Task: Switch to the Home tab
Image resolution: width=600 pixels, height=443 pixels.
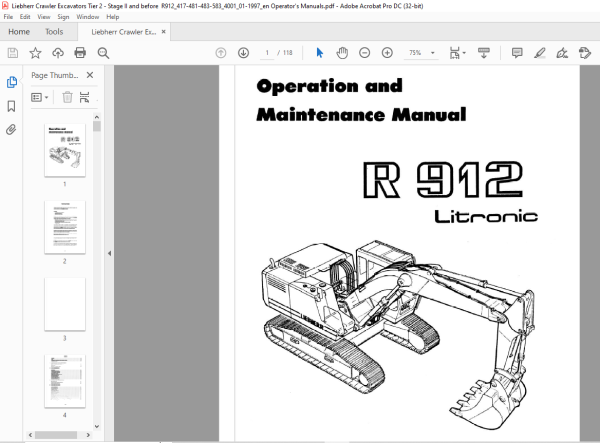Action: (x=19, y=32)
